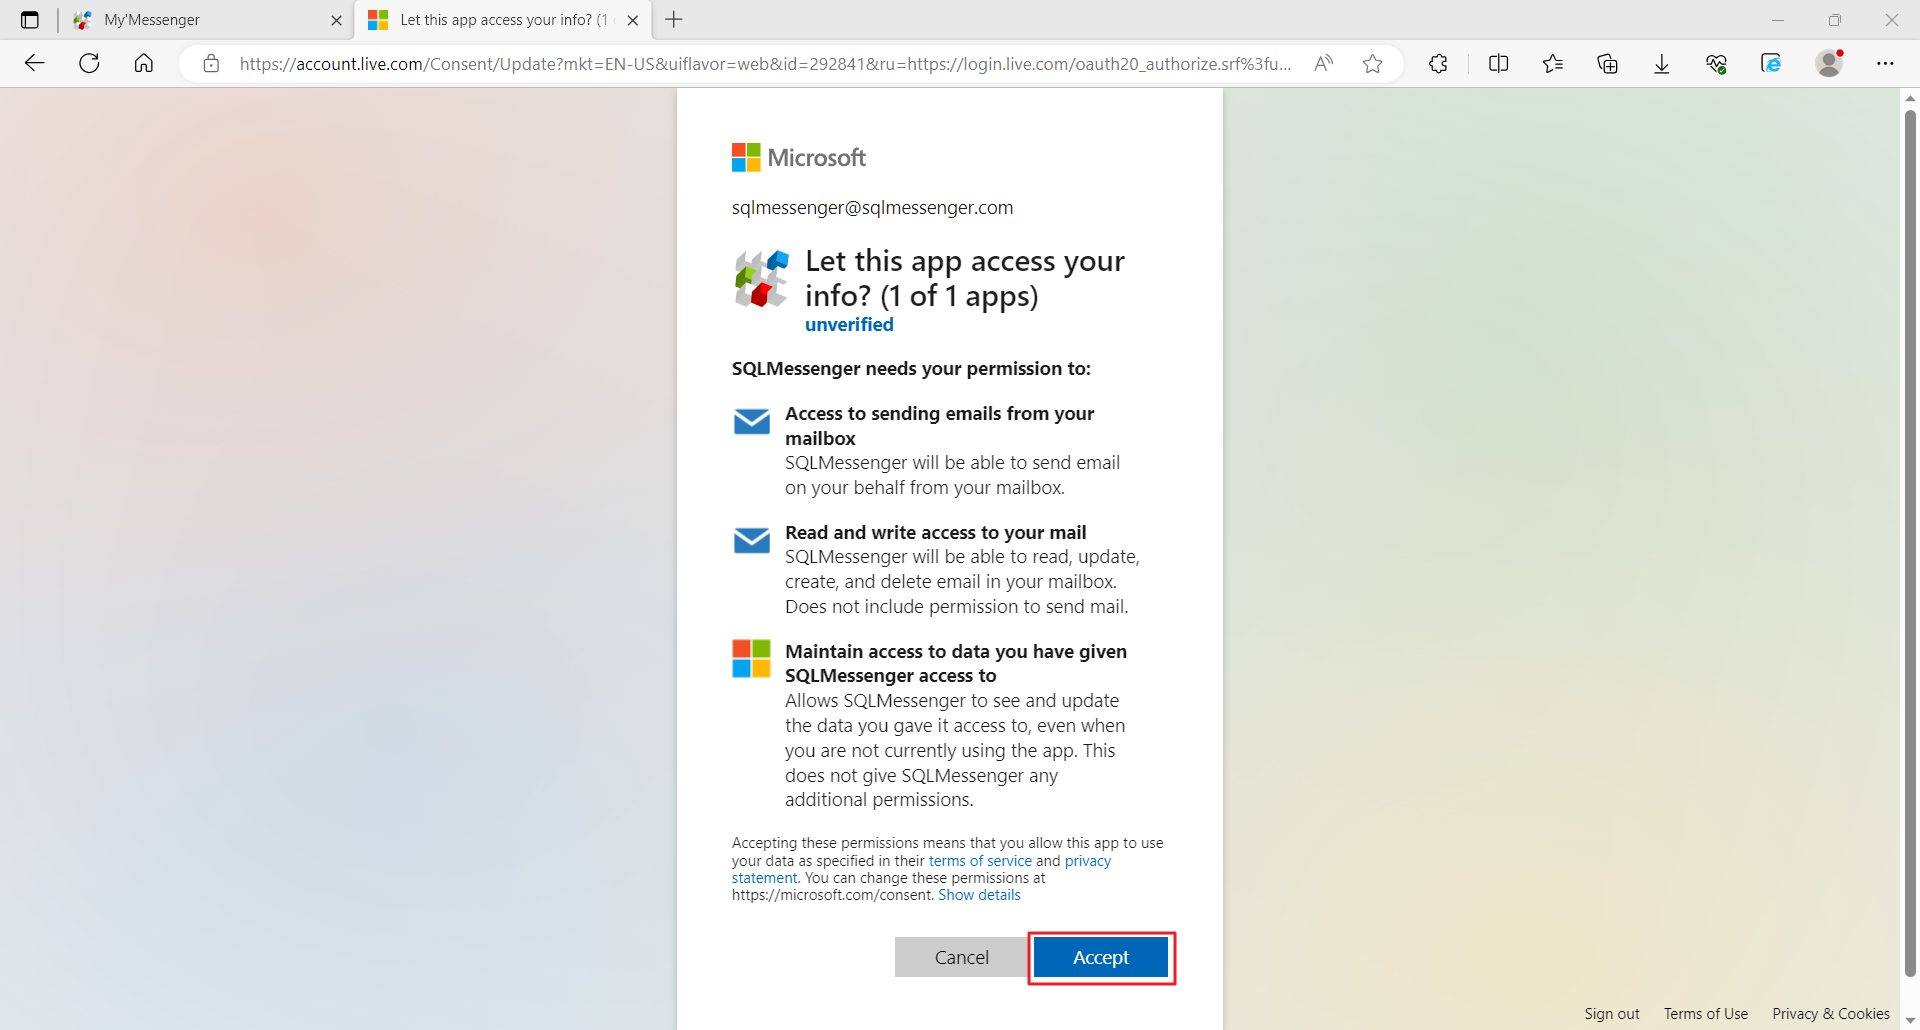Click the SQLMessenger app logo
1920x1030 pixels.
point(762,279)
